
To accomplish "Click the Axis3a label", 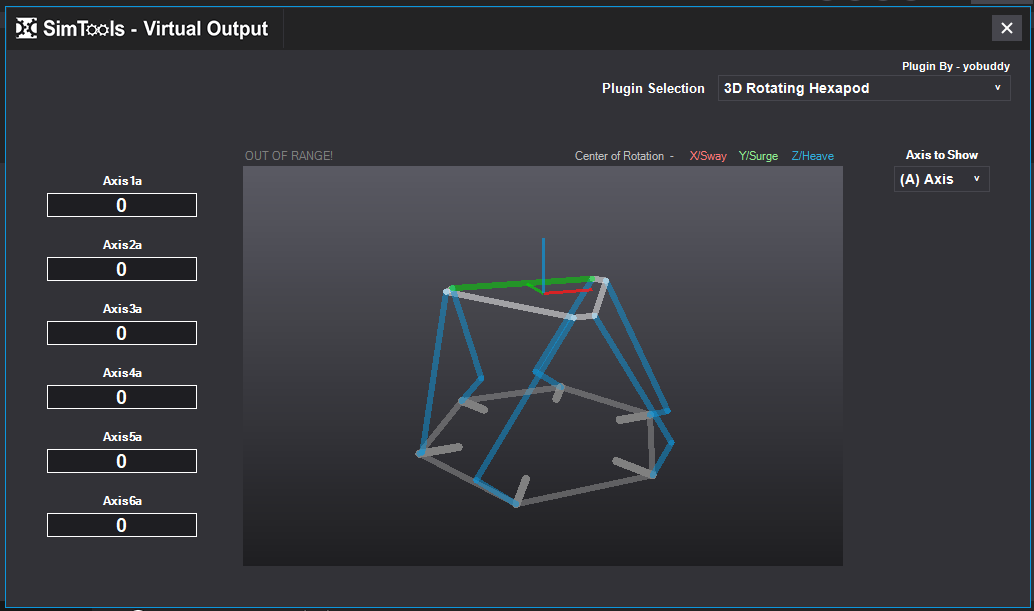I will (x=122, y=308).
